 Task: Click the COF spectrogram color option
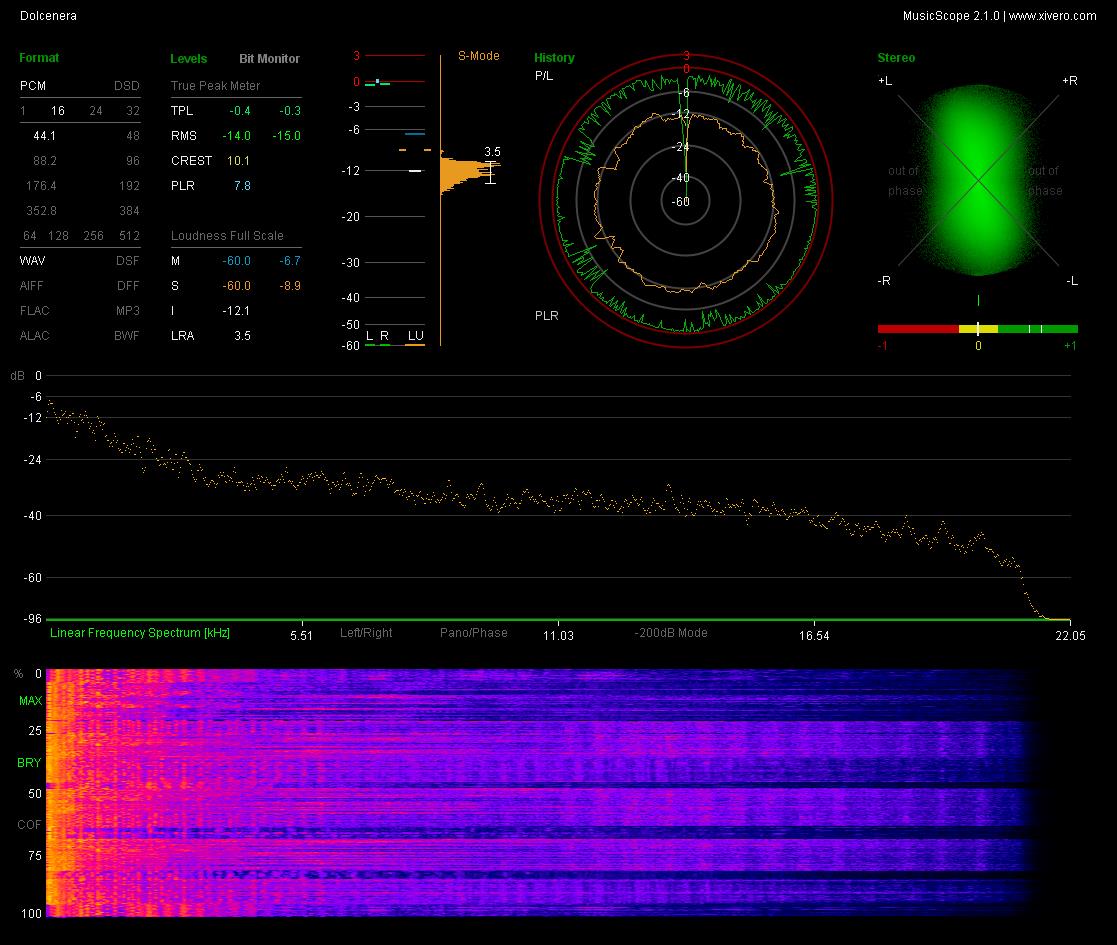(x=29, y=825)
